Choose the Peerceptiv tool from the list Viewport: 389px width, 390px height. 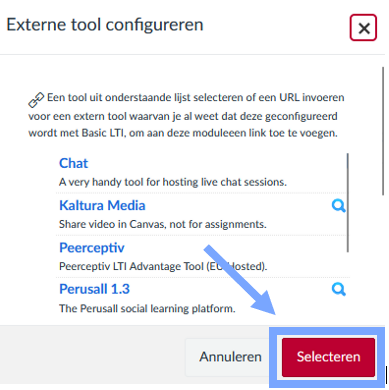tap(92, 248)
